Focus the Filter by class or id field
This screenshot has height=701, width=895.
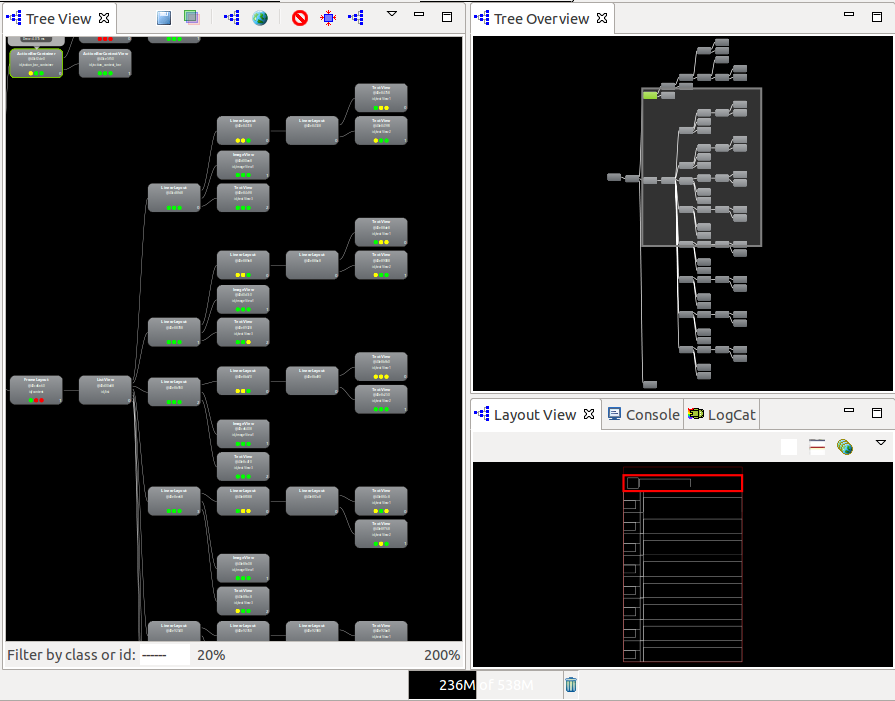coord(165,655)
